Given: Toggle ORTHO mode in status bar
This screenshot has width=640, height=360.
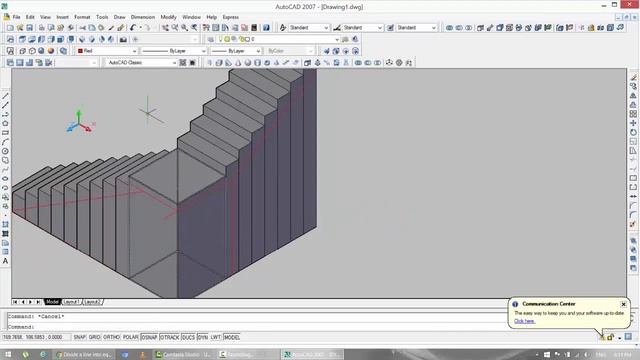Looking at the screenshot, I should click(x=111, y=337).
